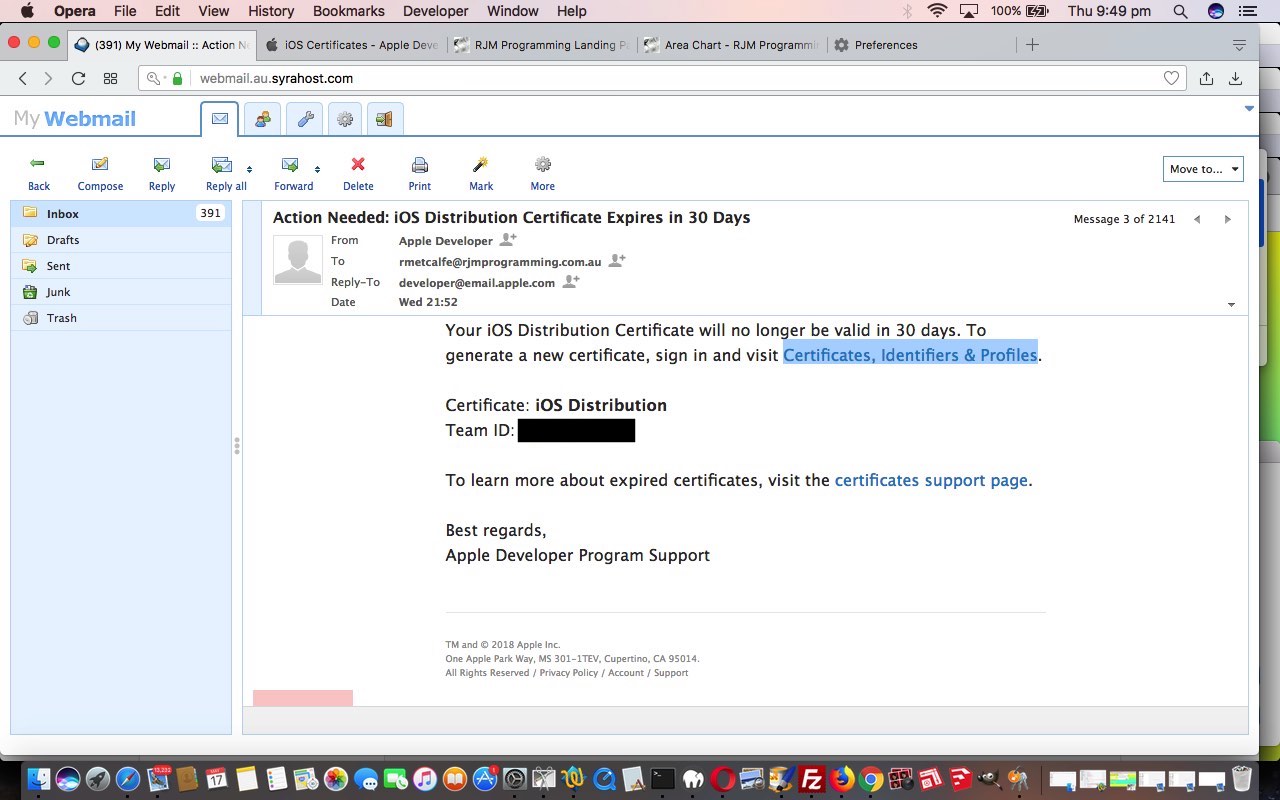Image resolution: width=1280 pixels, height=800 pixels.
Task: Open the Settings gear tab in webmail
Action: (345, 119)
